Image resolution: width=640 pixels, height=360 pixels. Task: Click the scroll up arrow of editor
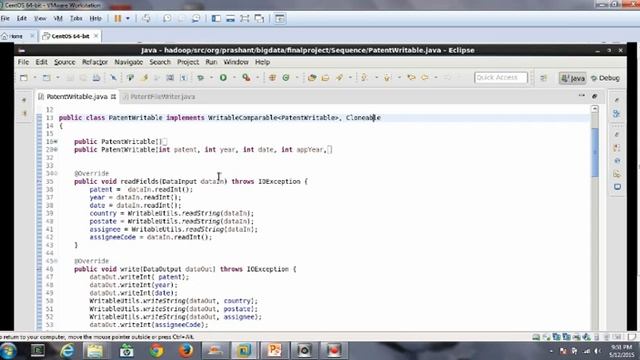tap(595, 109)
